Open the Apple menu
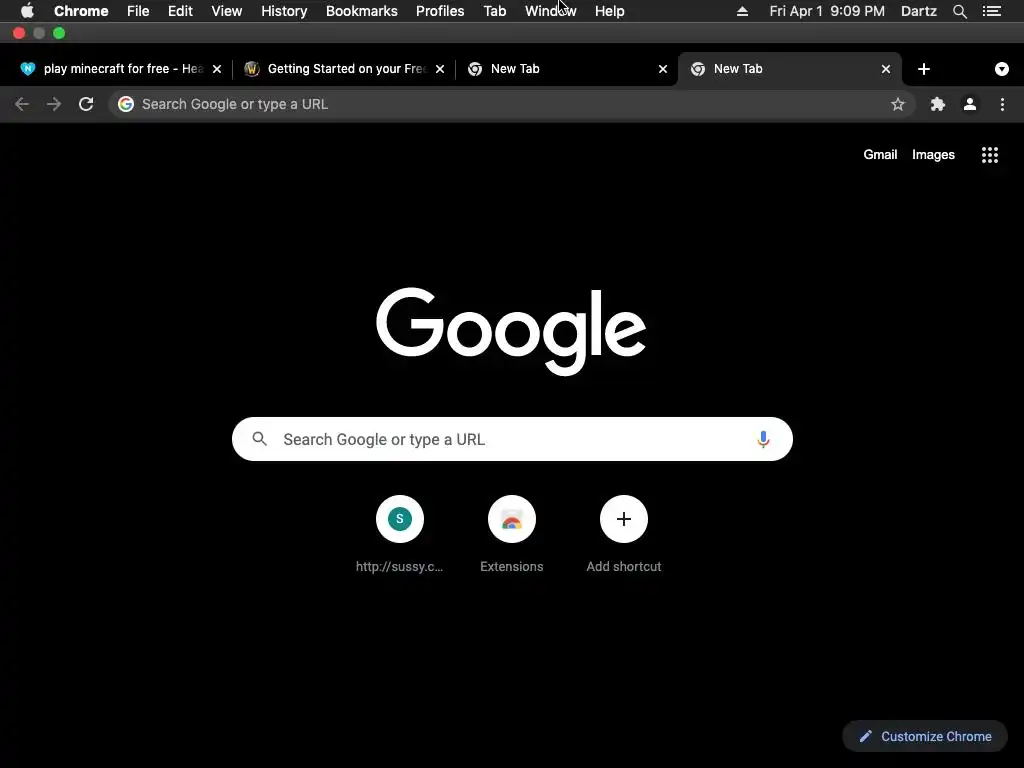 pyautogui.click(x=27, y=11)
